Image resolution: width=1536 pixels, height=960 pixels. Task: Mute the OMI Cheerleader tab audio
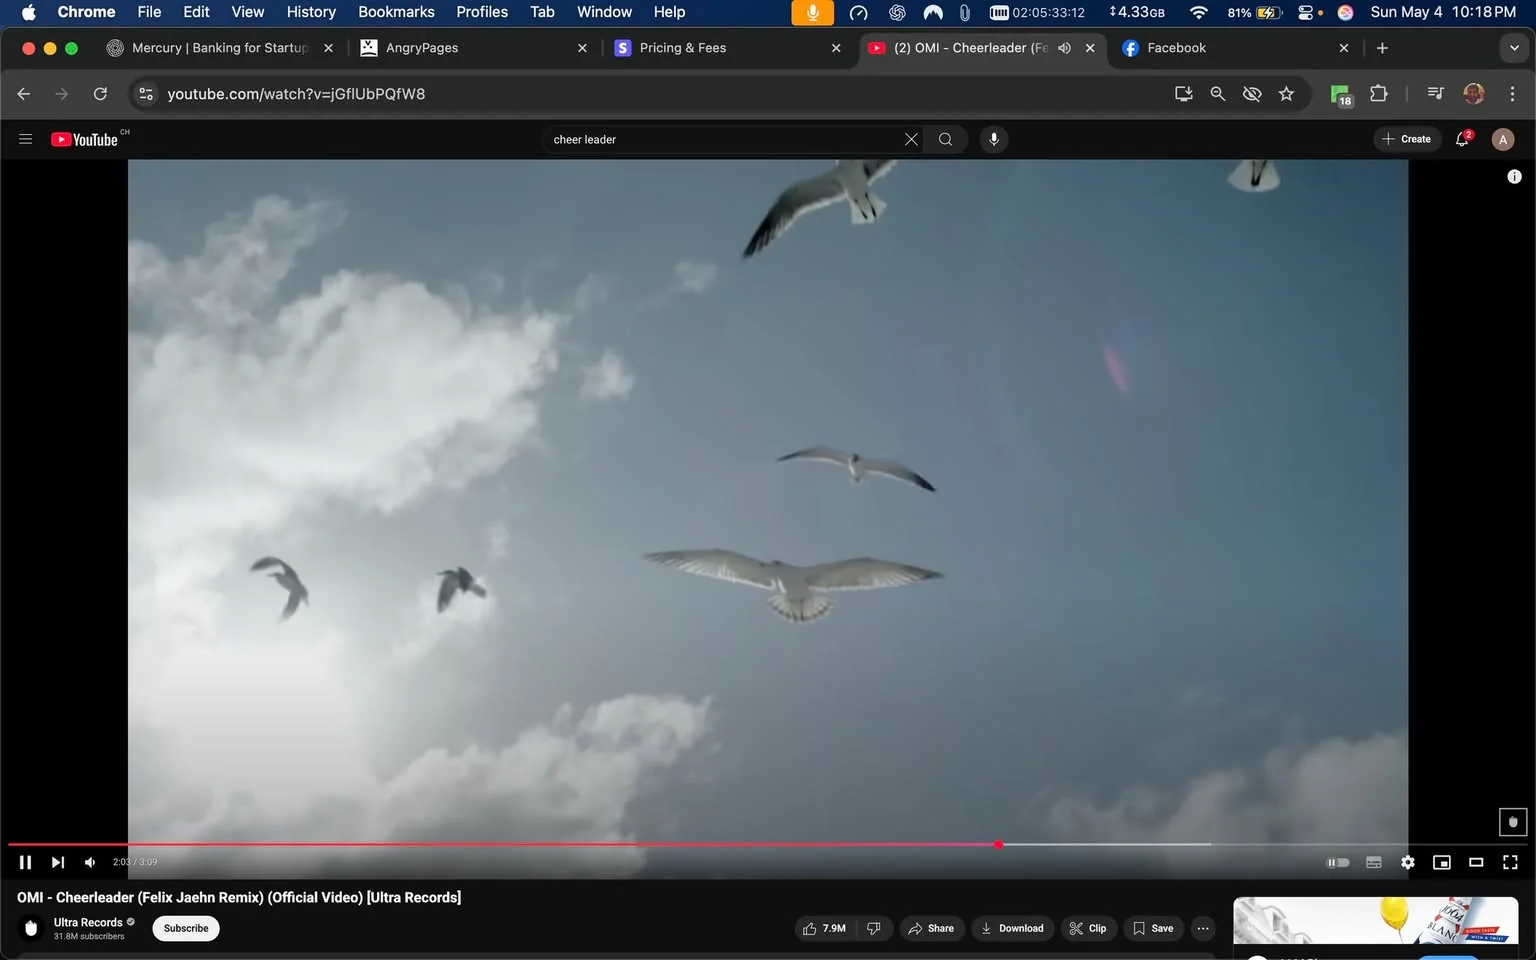[1064, 48]
